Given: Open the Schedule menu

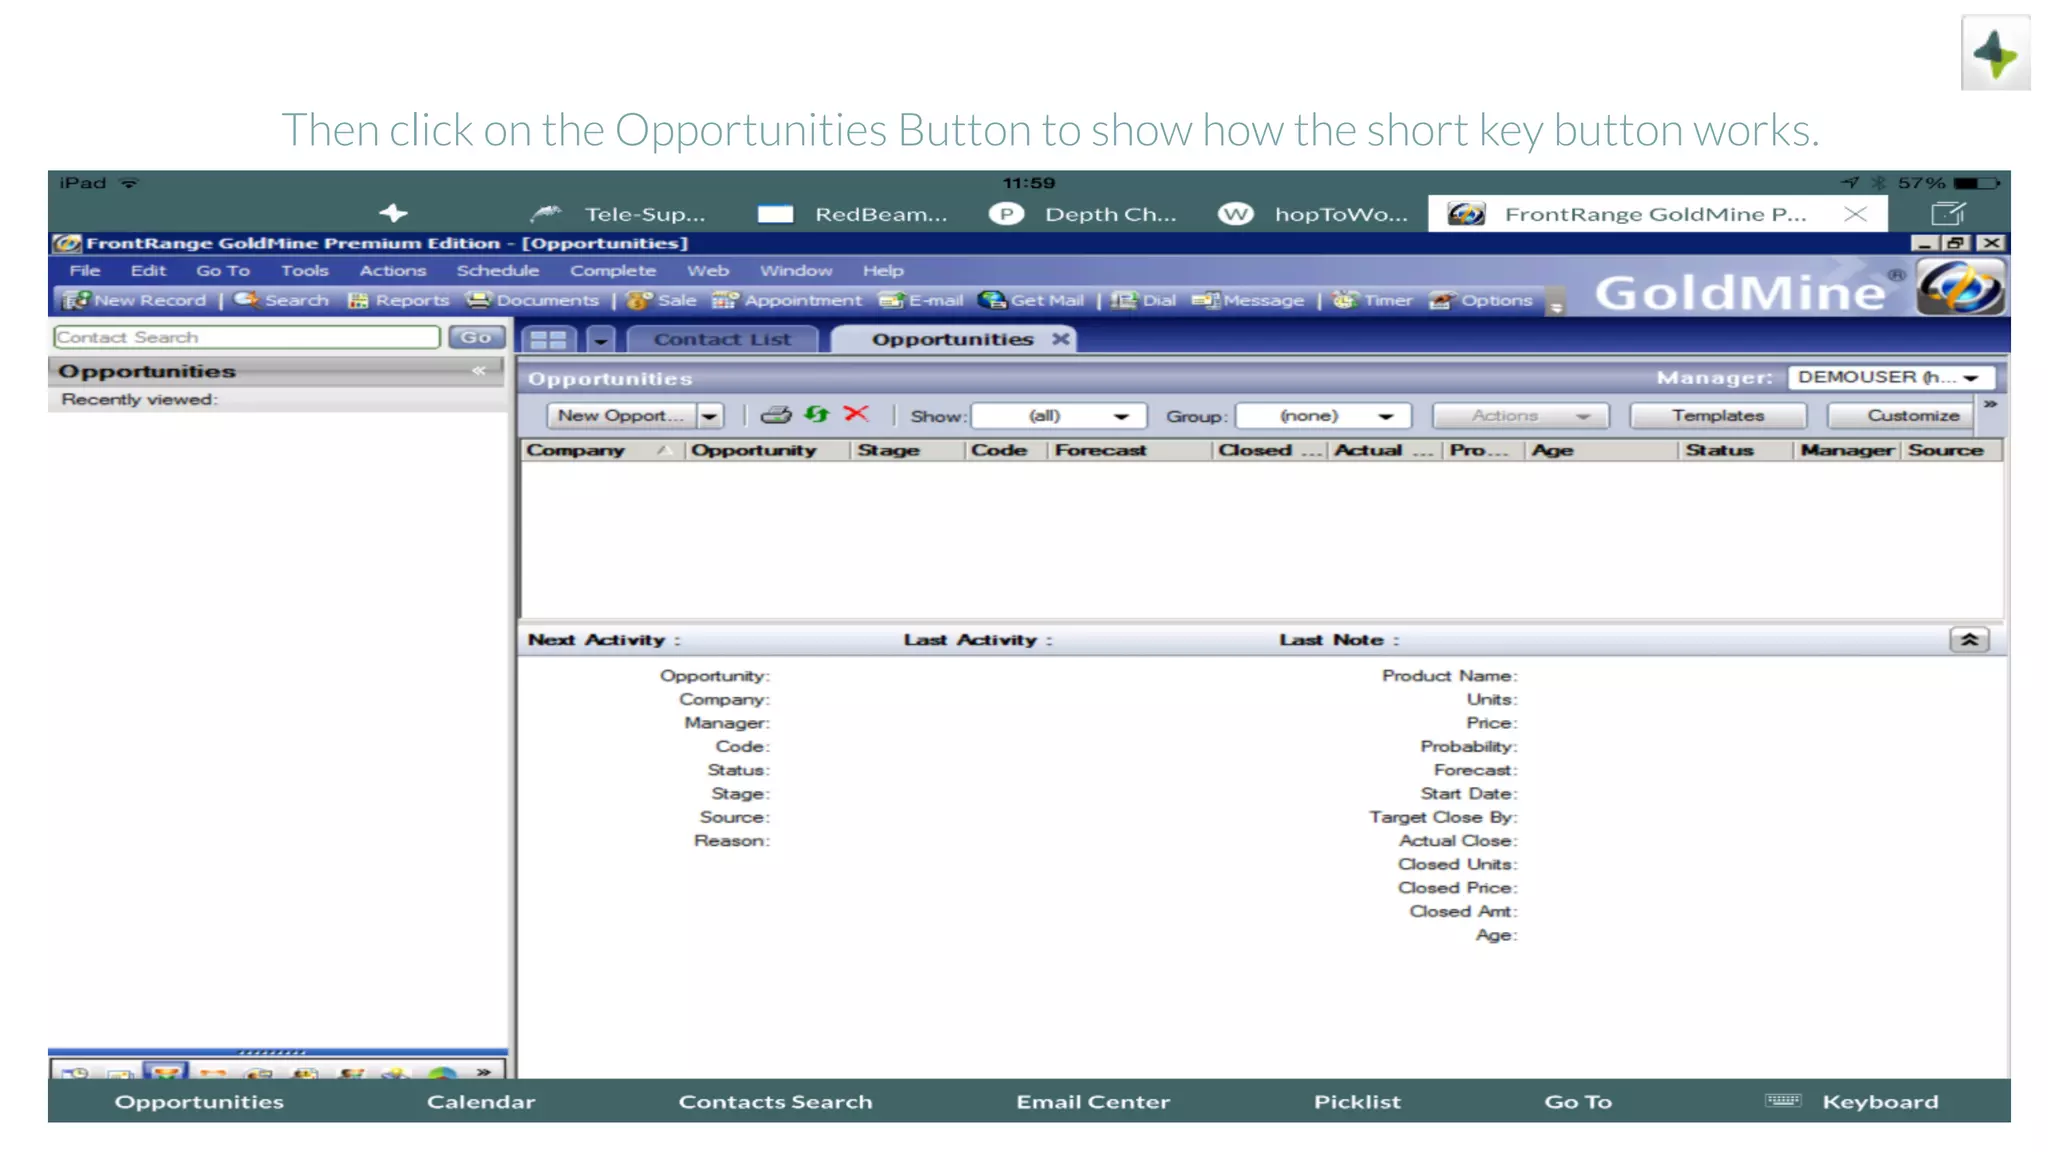Looking at the screenshot, I should [x=497, y=270].
